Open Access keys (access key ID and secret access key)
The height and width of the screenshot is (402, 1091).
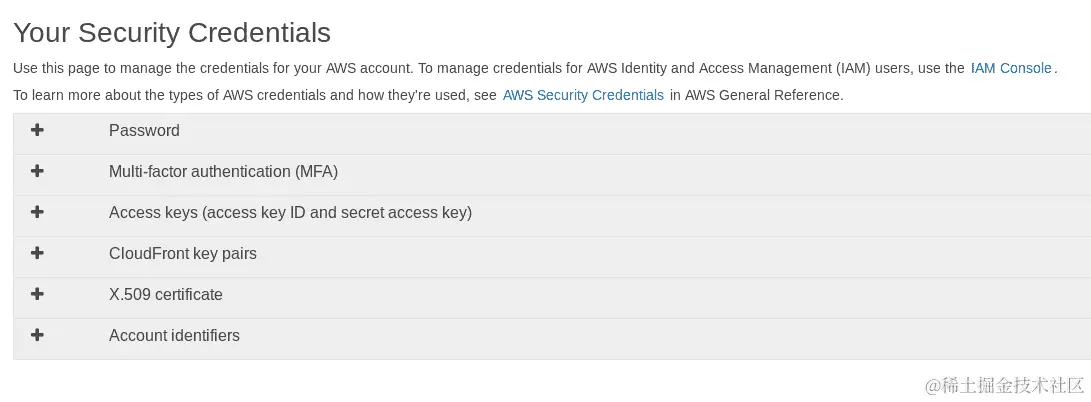point(290,213)
